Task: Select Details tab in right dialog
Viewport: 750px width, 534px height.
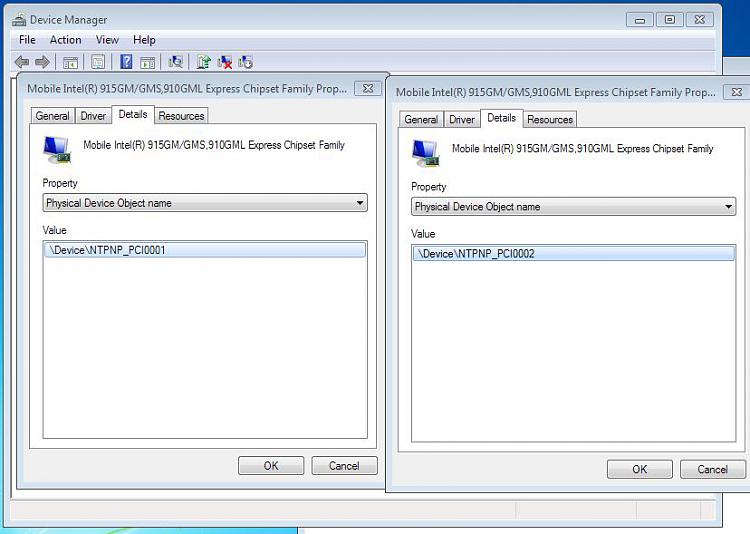Action: click(x=502, y=118)
